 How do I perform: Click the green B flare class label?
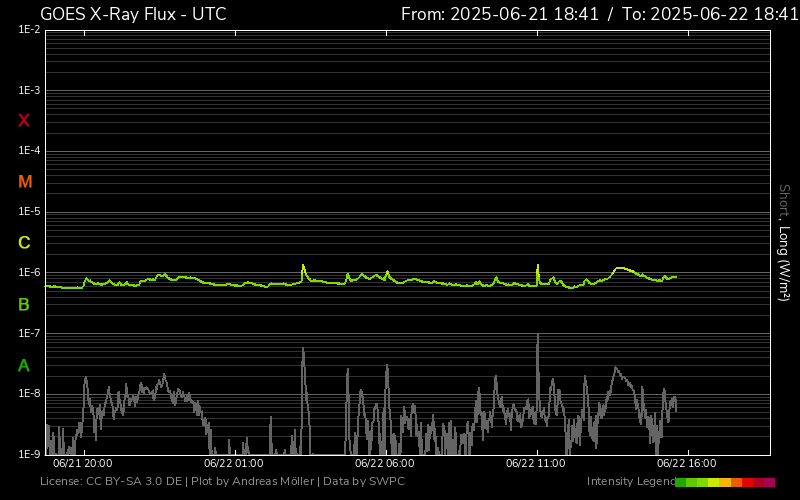[24, 305]
